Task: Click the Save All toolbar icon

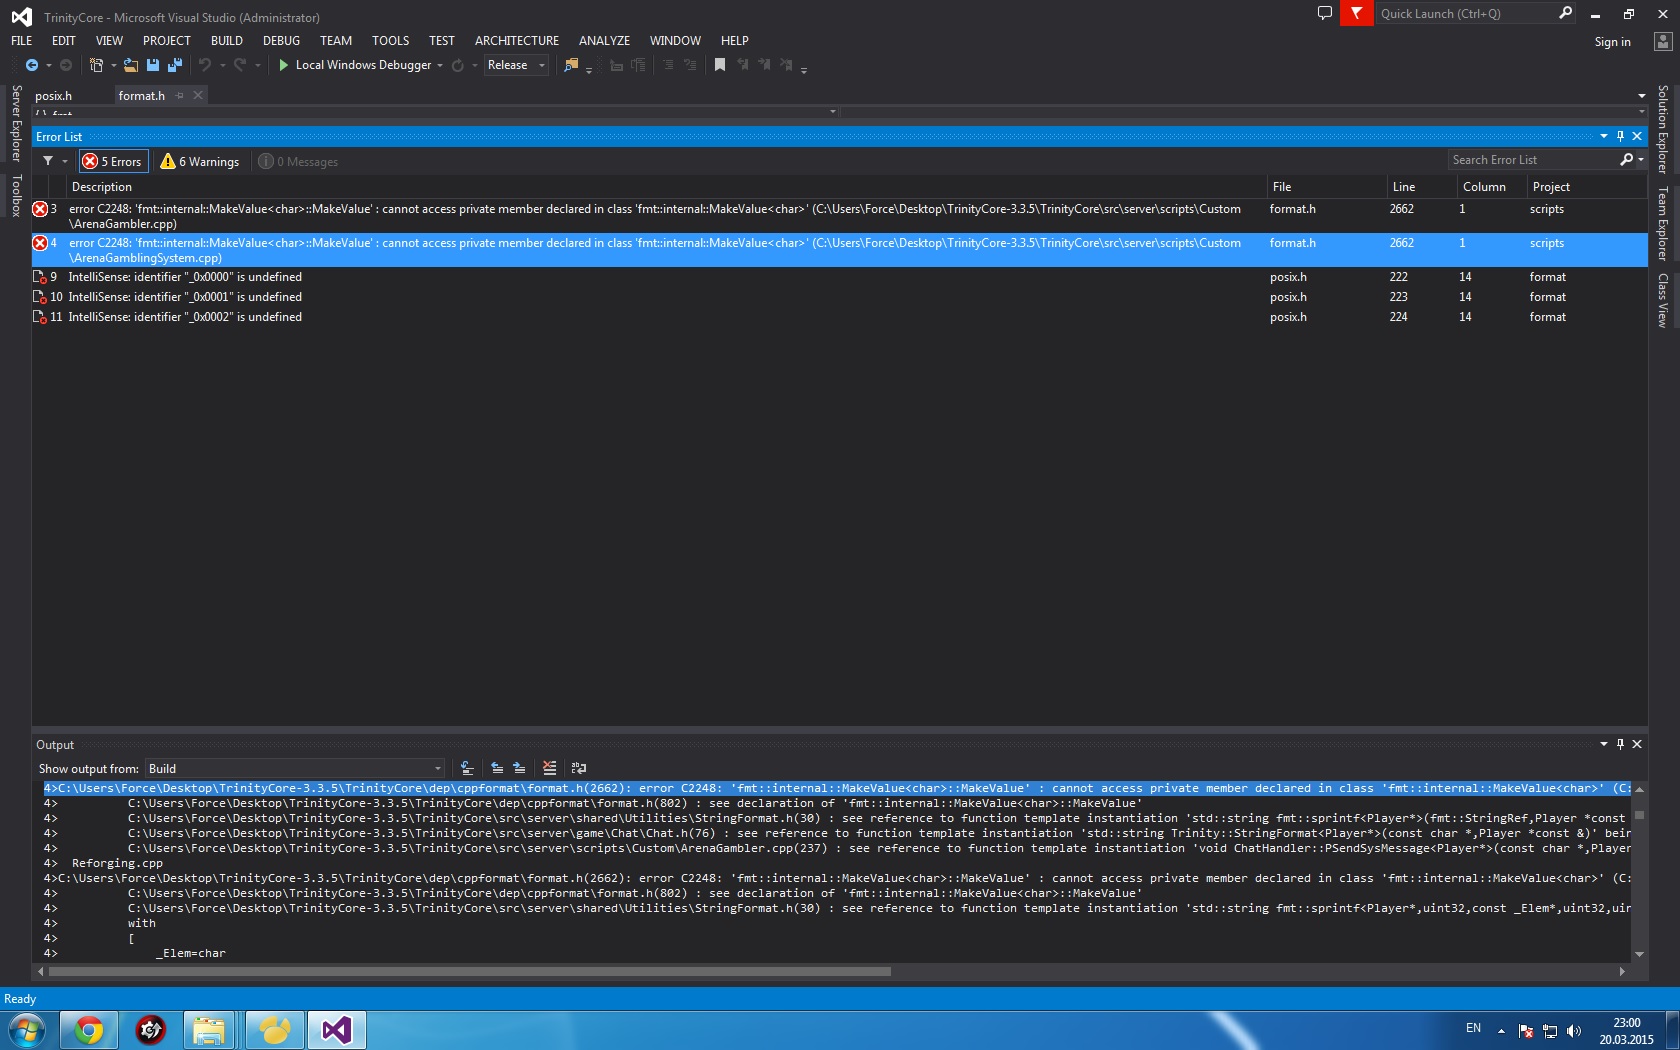Action: pyautogui.click(x=175, y=65)
